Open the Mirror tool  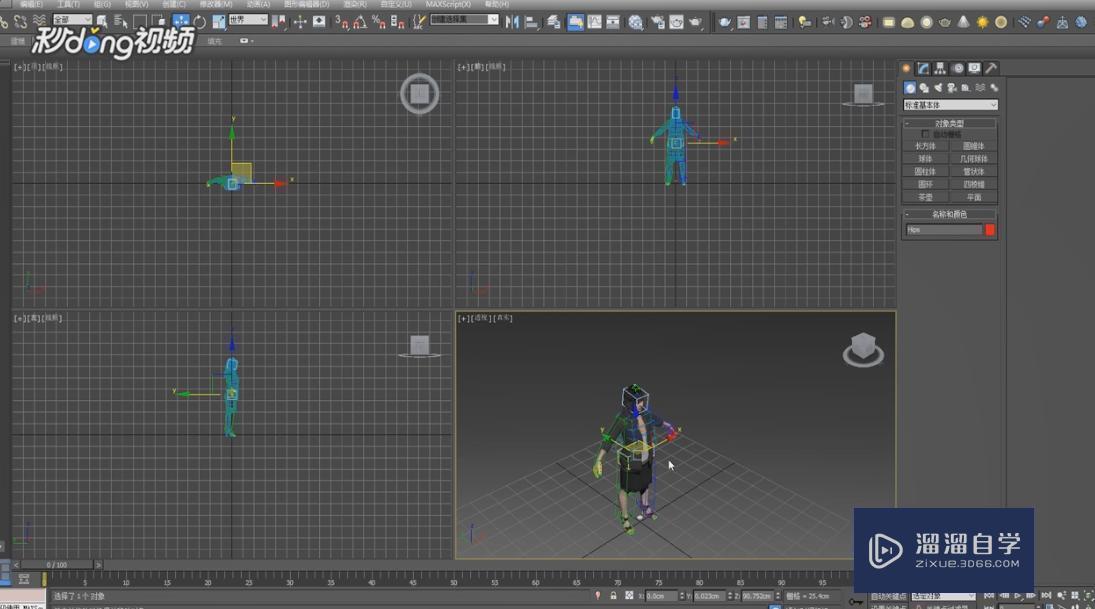pyautogui.click(x=513, y=20)
